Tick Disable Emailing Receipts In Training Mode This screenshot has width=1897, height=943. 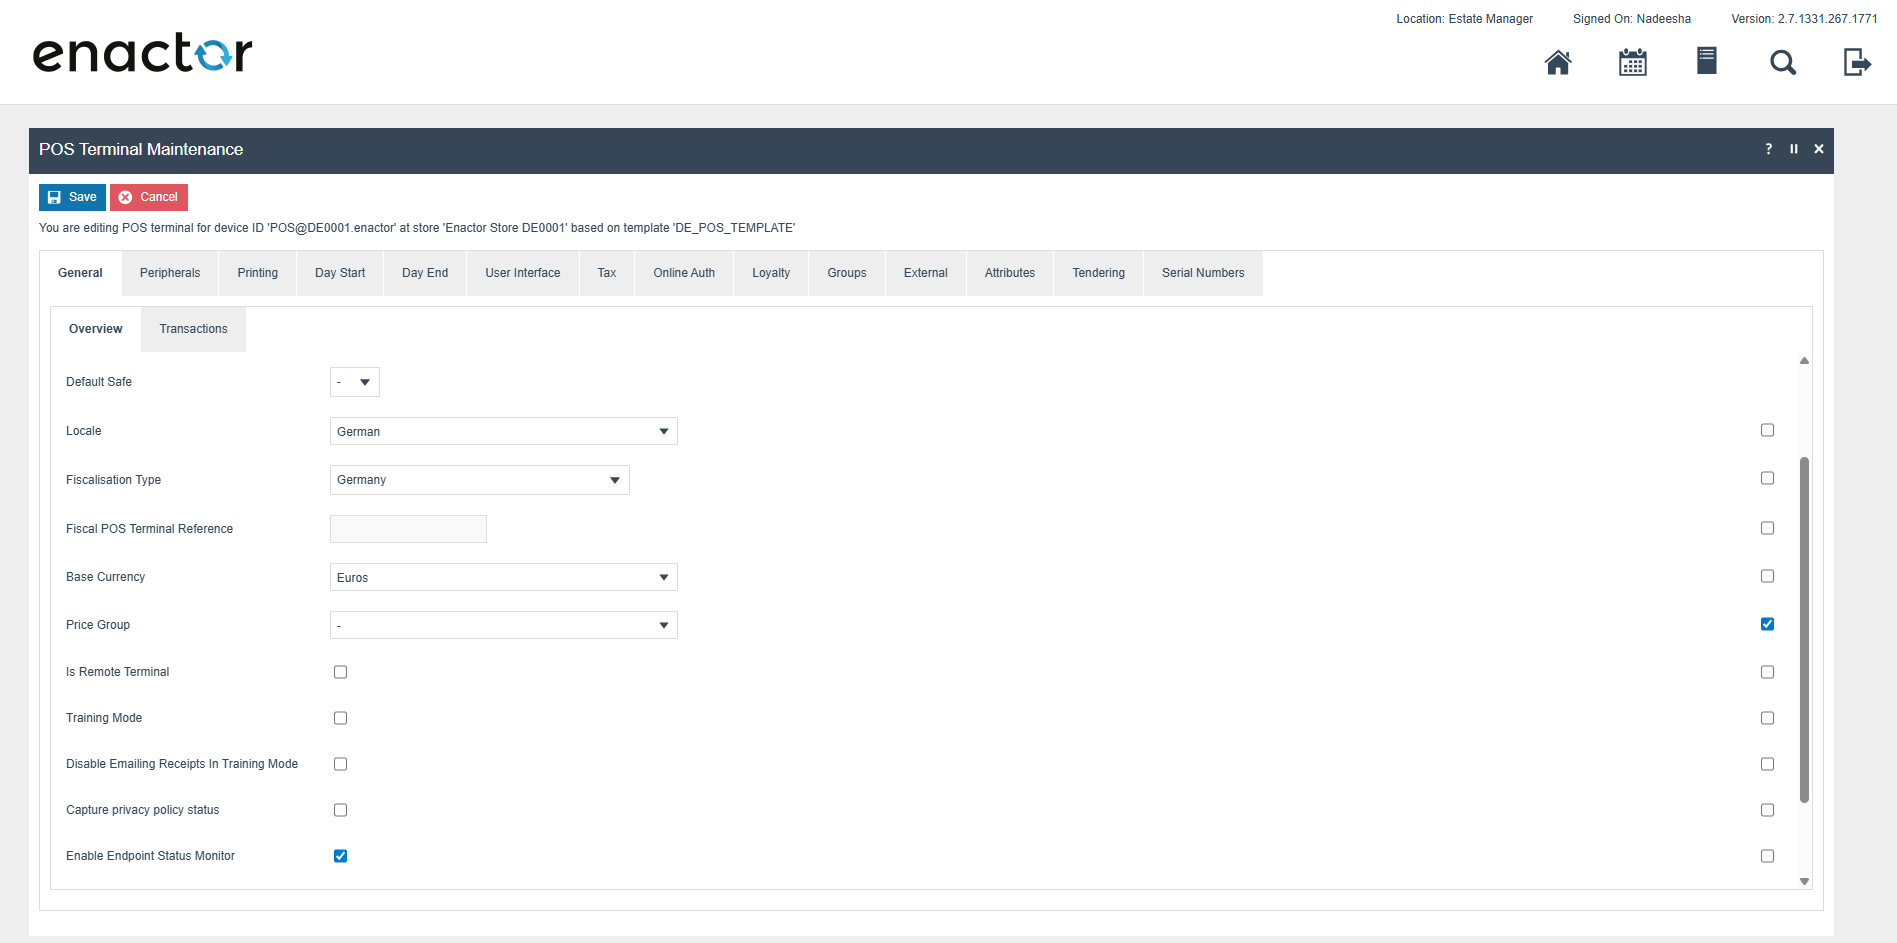pyautogui.click(x=341, y=764)
